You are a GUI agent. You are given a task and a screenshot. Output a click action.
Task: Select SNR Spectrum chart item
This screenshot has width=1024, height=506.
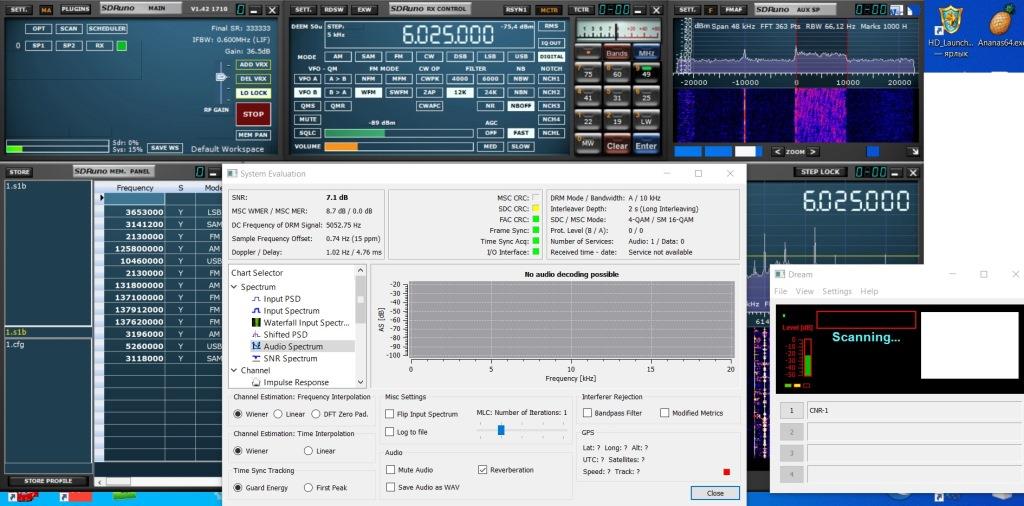290,358
